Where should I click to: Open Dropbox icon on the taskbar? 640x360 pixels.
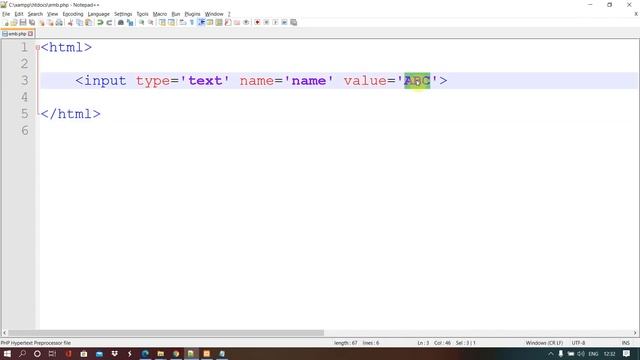point(114,353)
